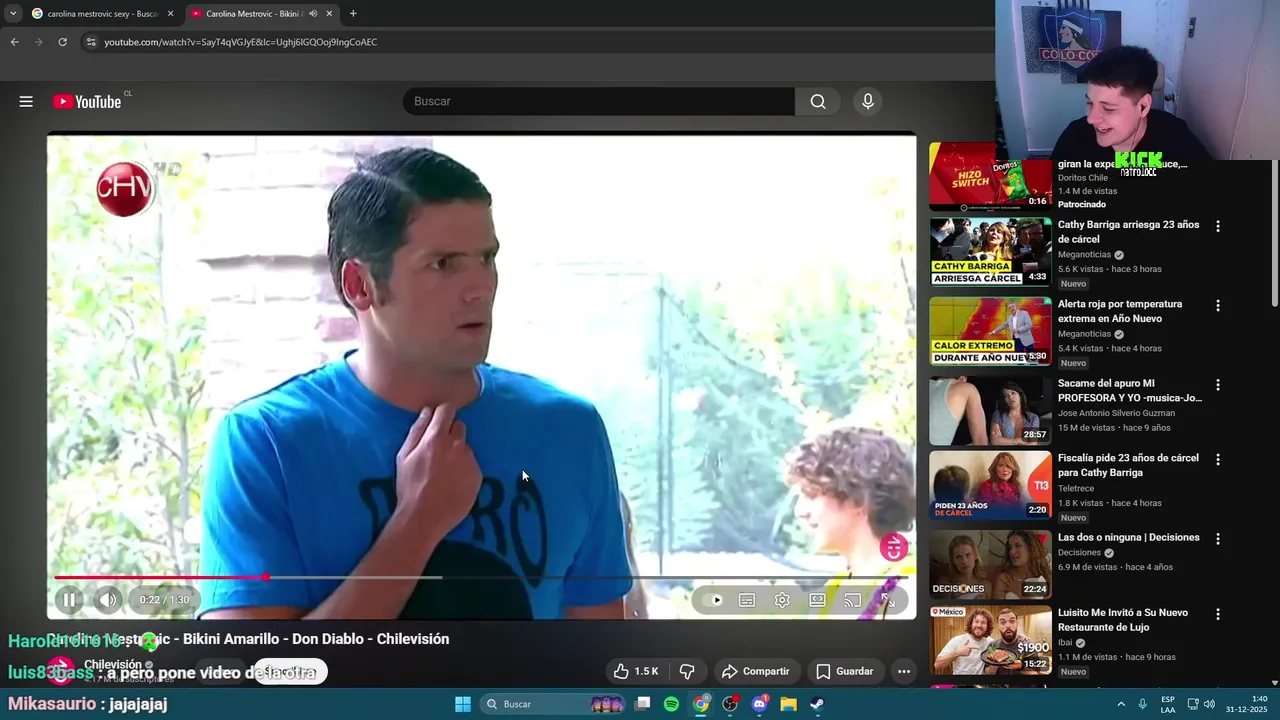View site information icon in address bar

[91, 42]
